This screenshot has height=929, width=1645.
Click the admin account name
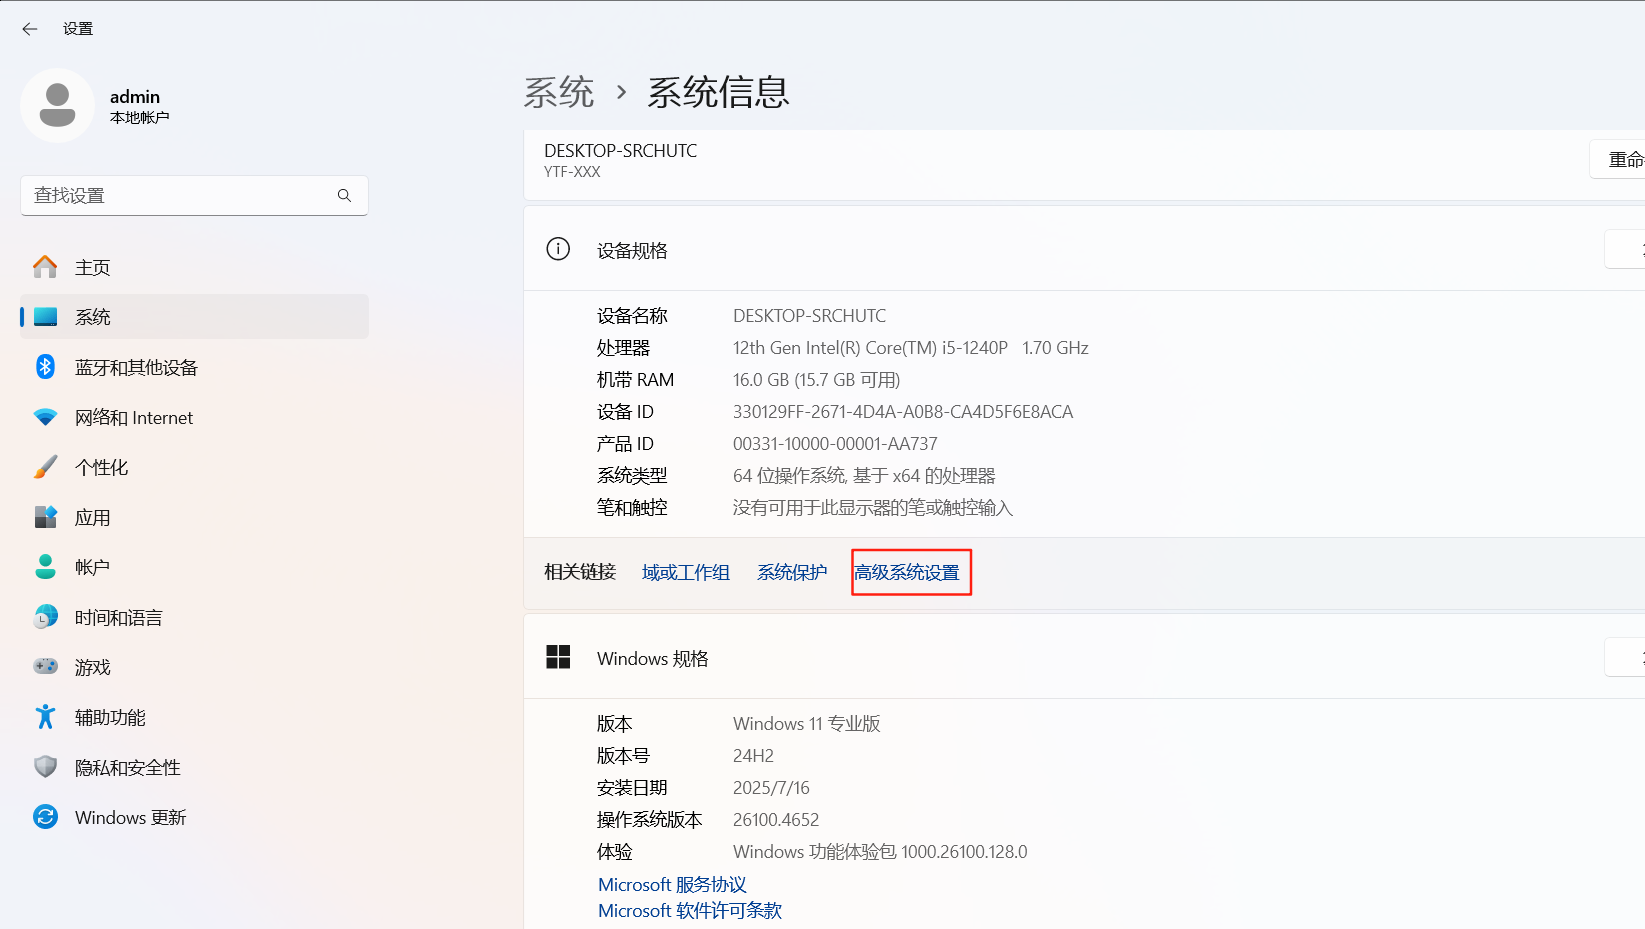click(135, 96)
